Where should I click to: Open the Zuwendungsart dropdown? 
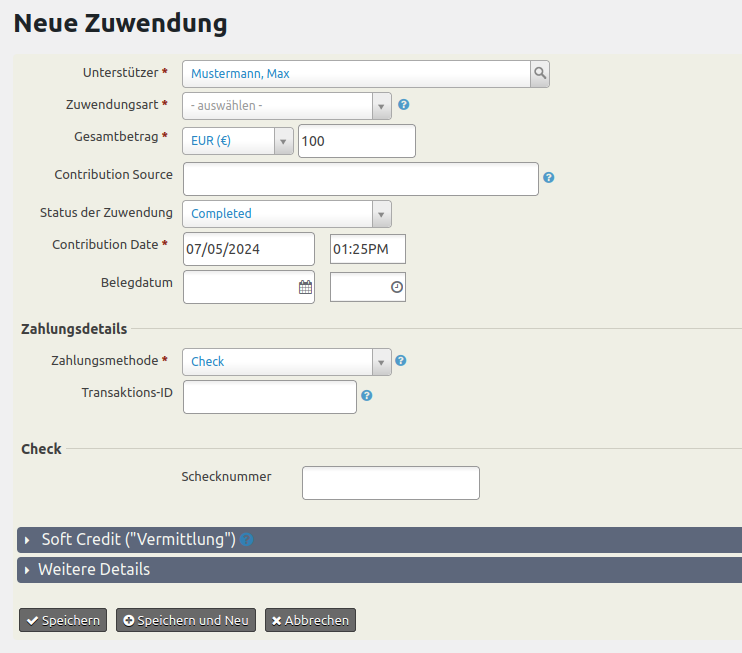coord(287,106)
